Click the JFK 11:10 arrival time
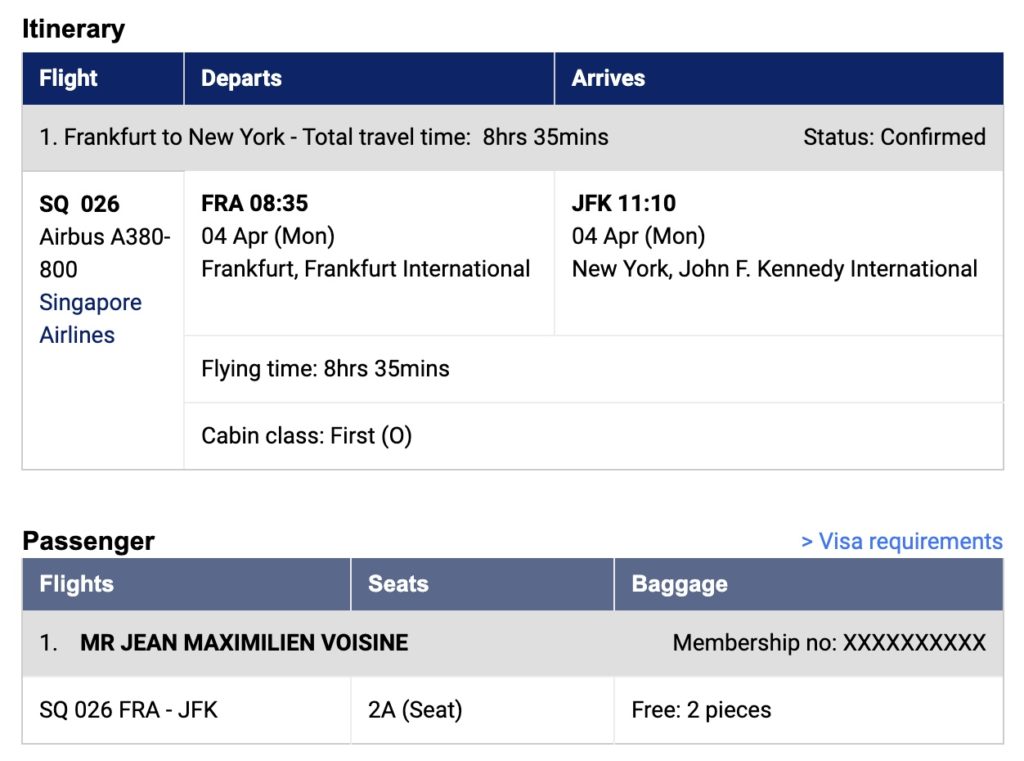 point(623,203)
